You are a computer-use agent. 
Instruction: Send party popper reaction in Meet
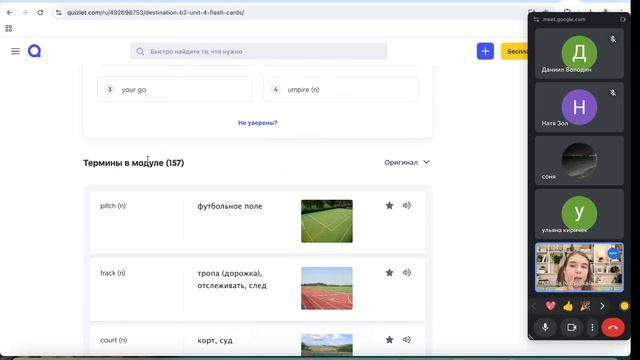click(585, 306)
